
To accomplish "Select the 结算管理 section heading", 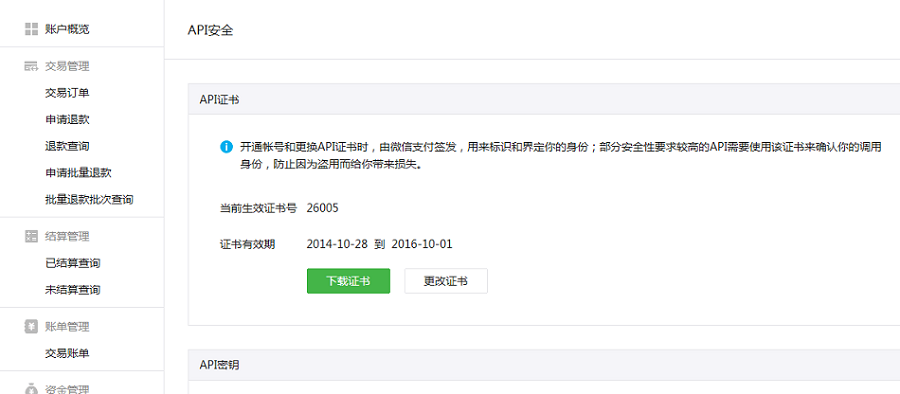I will [67, 236].
